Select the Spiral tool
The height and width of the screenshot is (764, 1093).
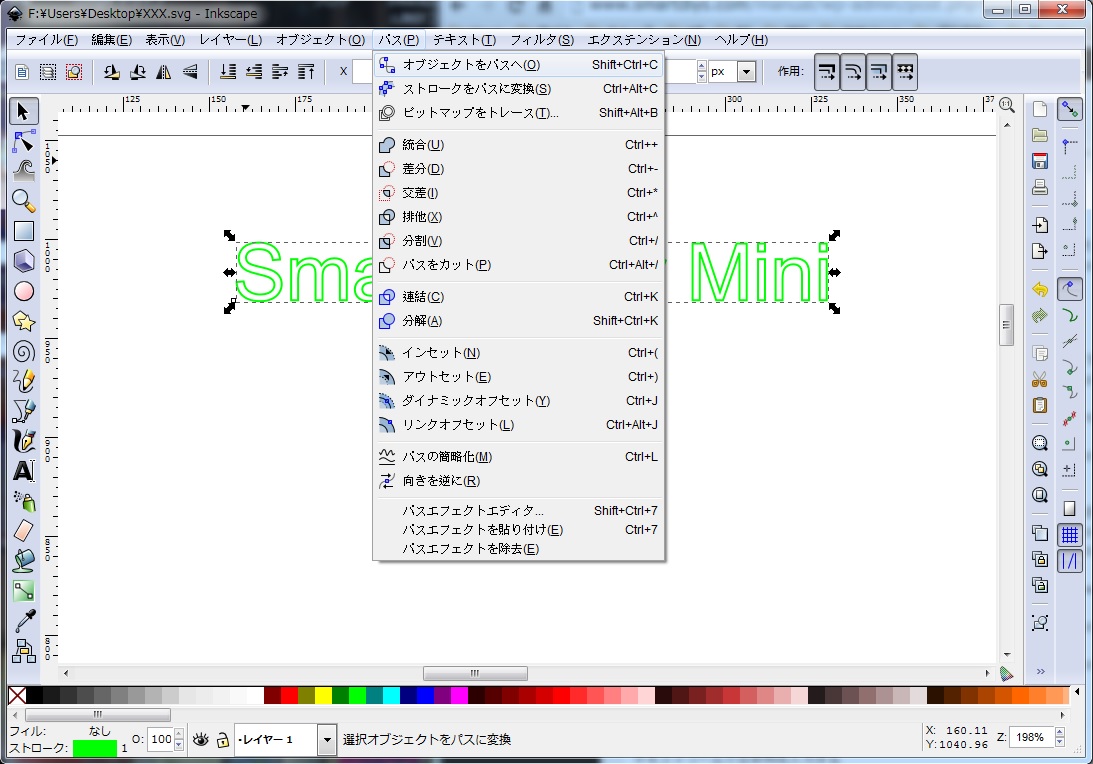pyautogui.click(x=24, y=351)
